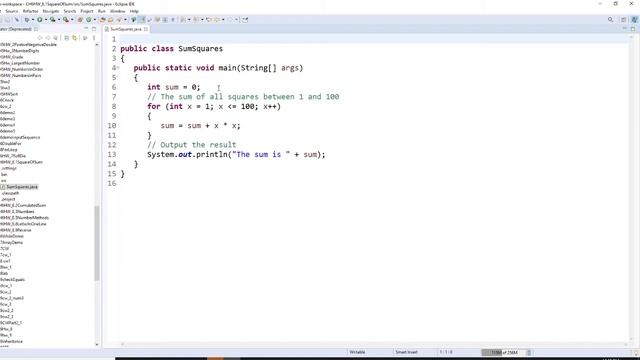
Task: Go to next annotation
Action: [x=183, y=20]
